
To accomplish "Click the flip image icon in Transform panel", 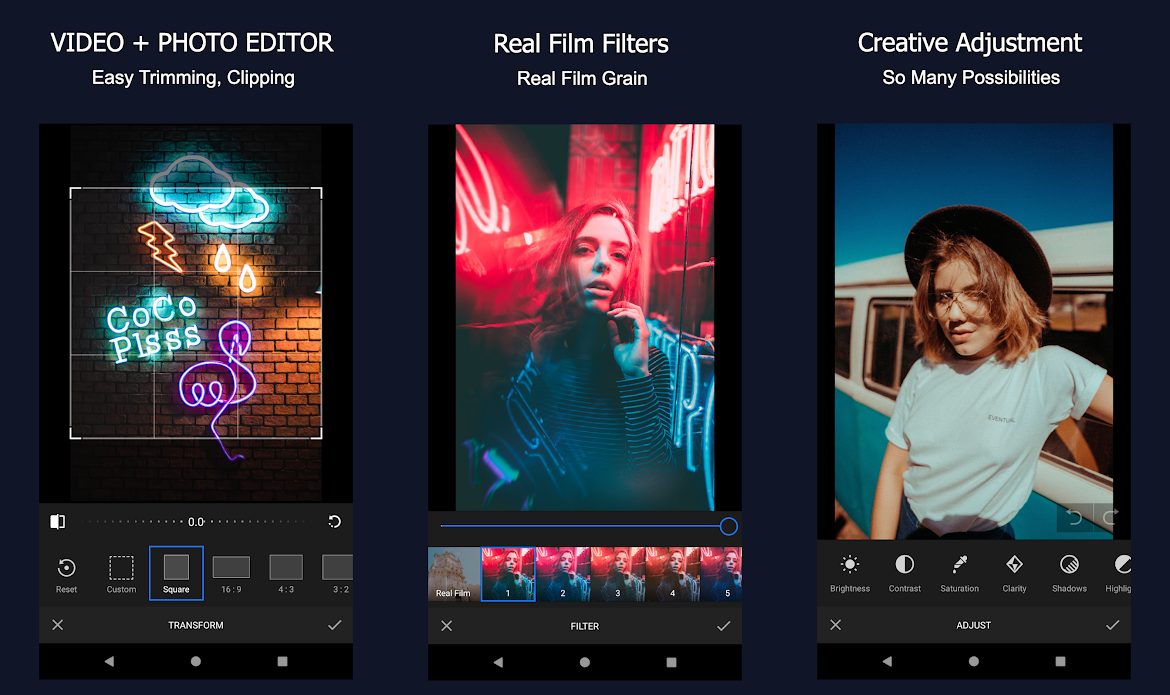I will pyautogui.click(x=57, y=521).
